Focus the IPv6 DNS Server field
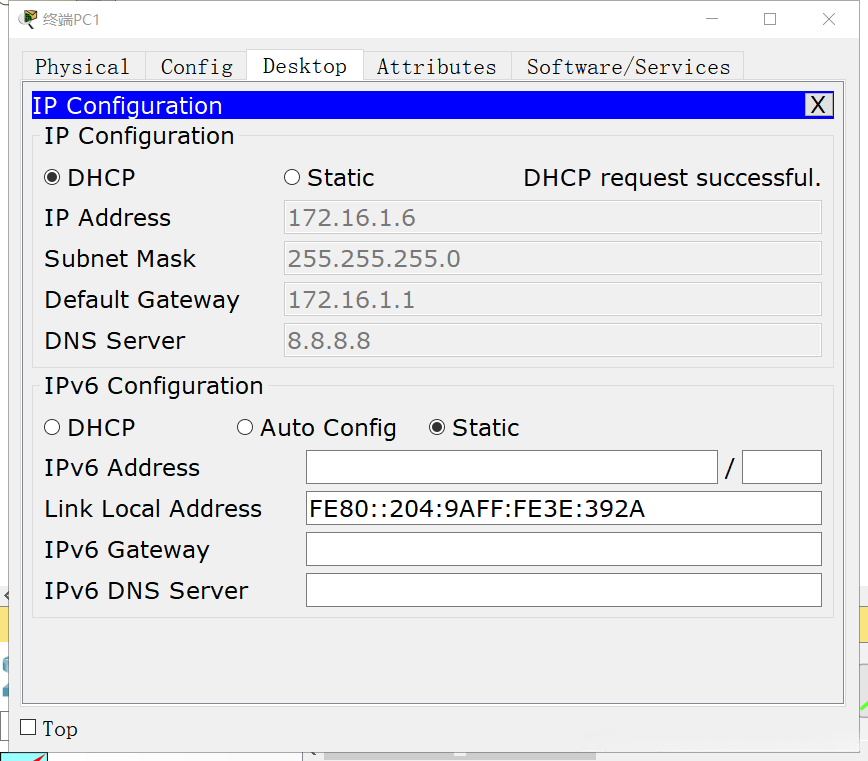 click(563, 590)
